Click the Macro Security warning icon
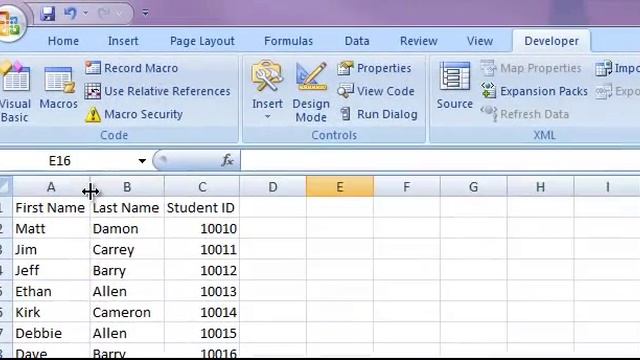Viewport: 640px width, 360px height. (93, 115)
